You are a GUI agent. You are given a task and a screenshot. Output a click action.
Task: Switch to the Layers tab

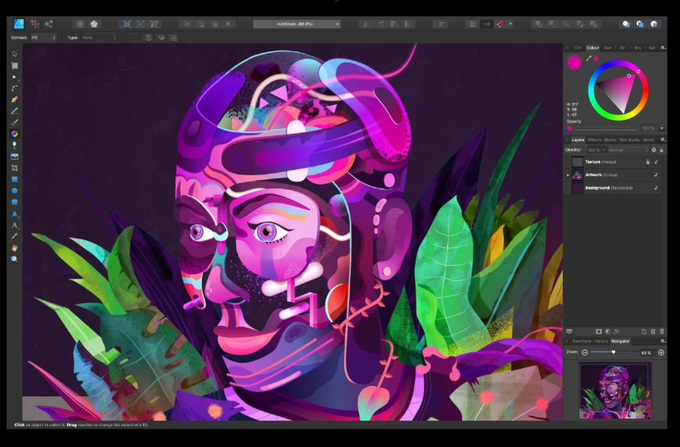coord(578,140)
